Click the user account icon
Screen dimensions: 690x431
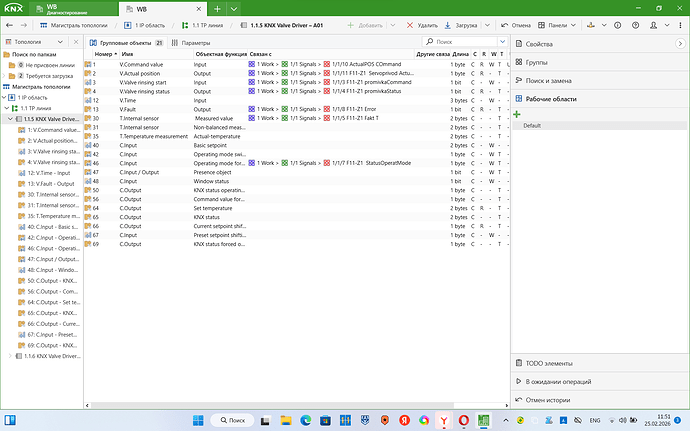click(x=653, y=26)
